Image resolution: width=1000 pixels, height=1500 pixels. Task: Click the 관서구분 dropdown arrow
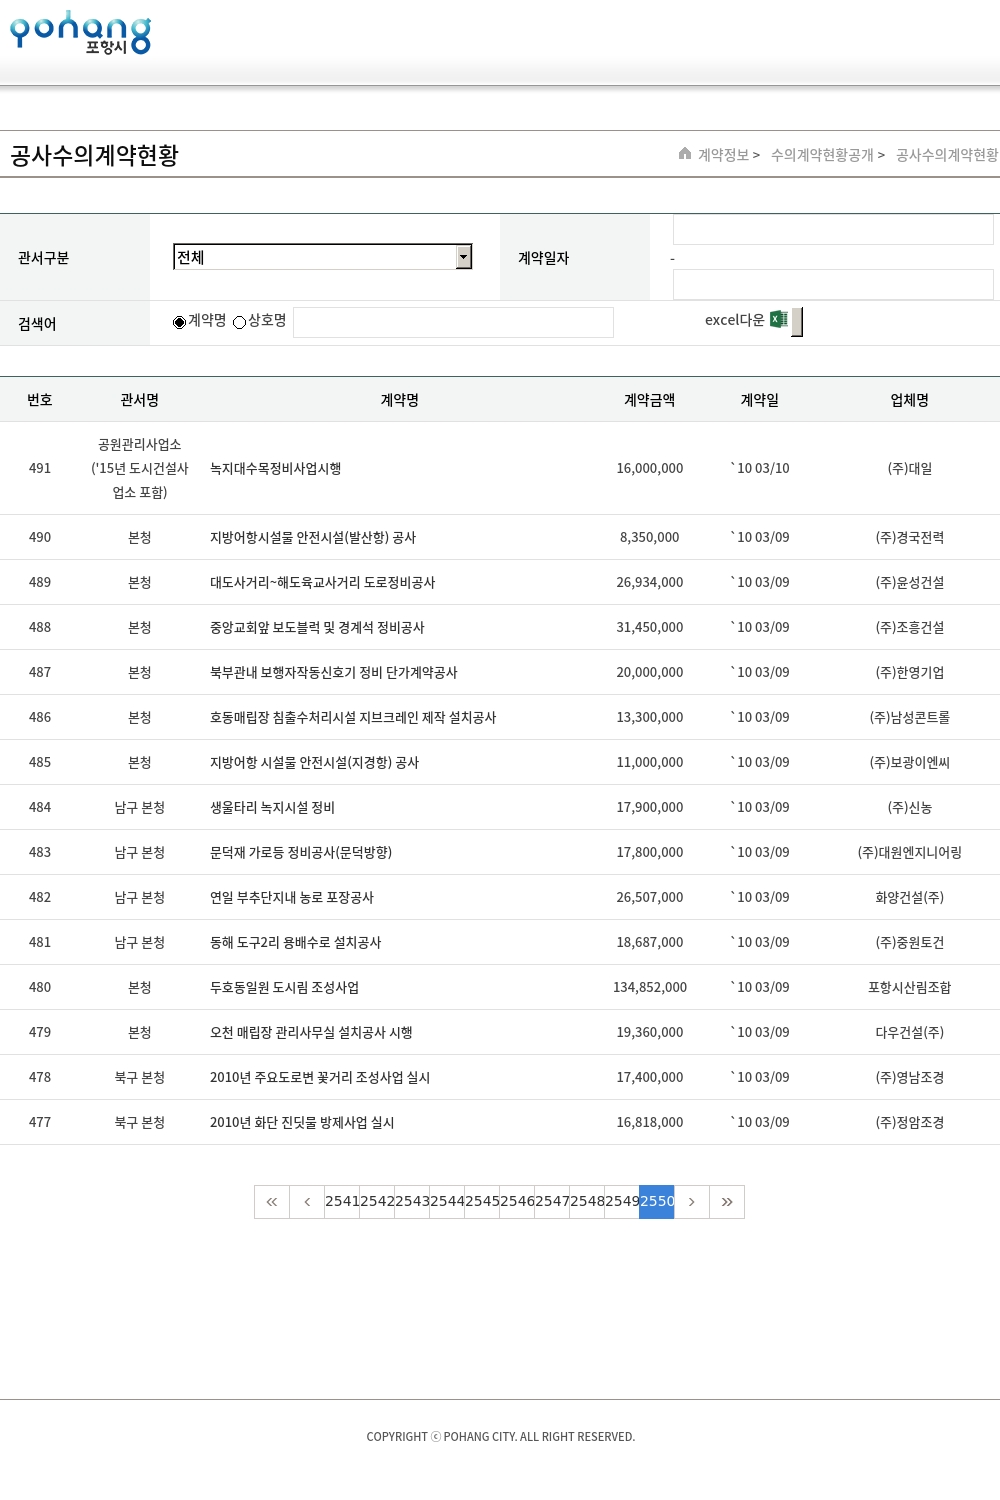[463, 257]
